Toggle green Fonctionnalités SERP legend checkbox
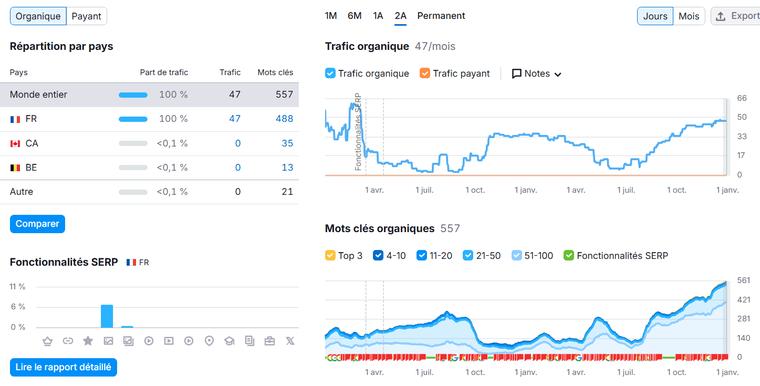 [569, 256]
